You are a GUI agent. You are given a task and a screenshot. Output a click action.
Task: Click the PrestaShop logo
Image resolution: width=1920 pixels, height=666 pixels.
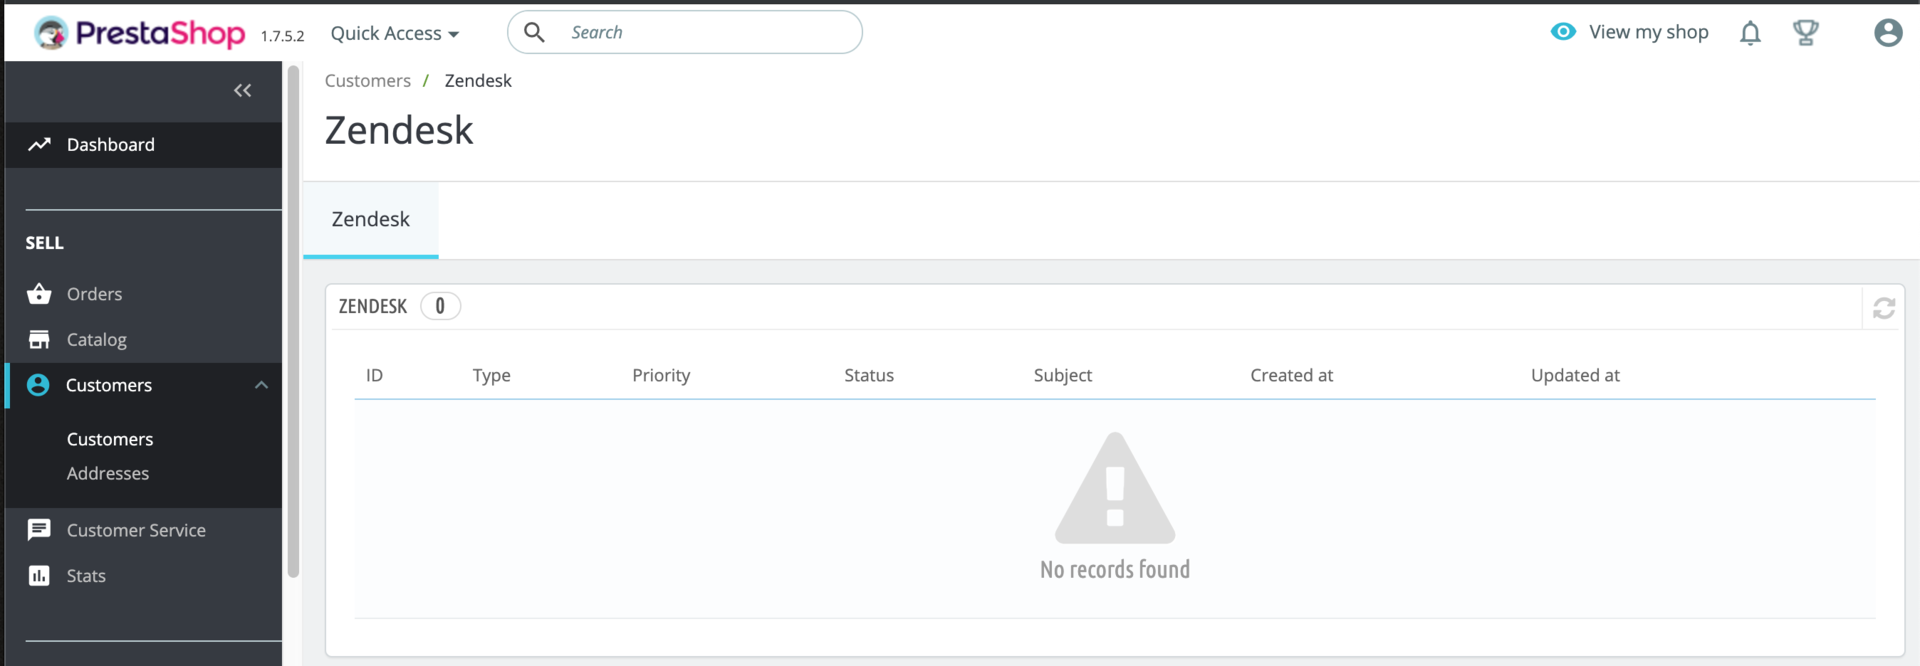[x=139, y=33]
